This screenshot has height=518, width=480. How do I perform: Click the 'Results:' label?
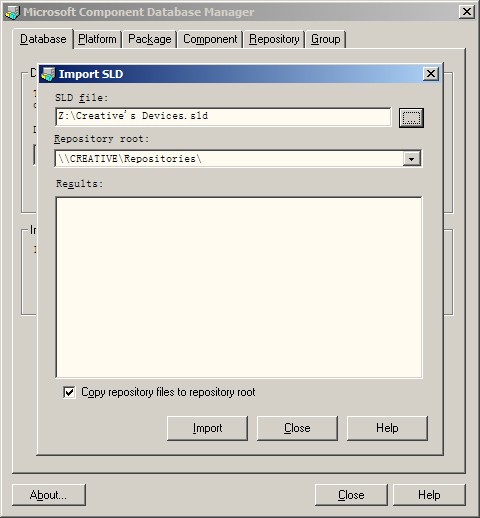click(80, 184)
